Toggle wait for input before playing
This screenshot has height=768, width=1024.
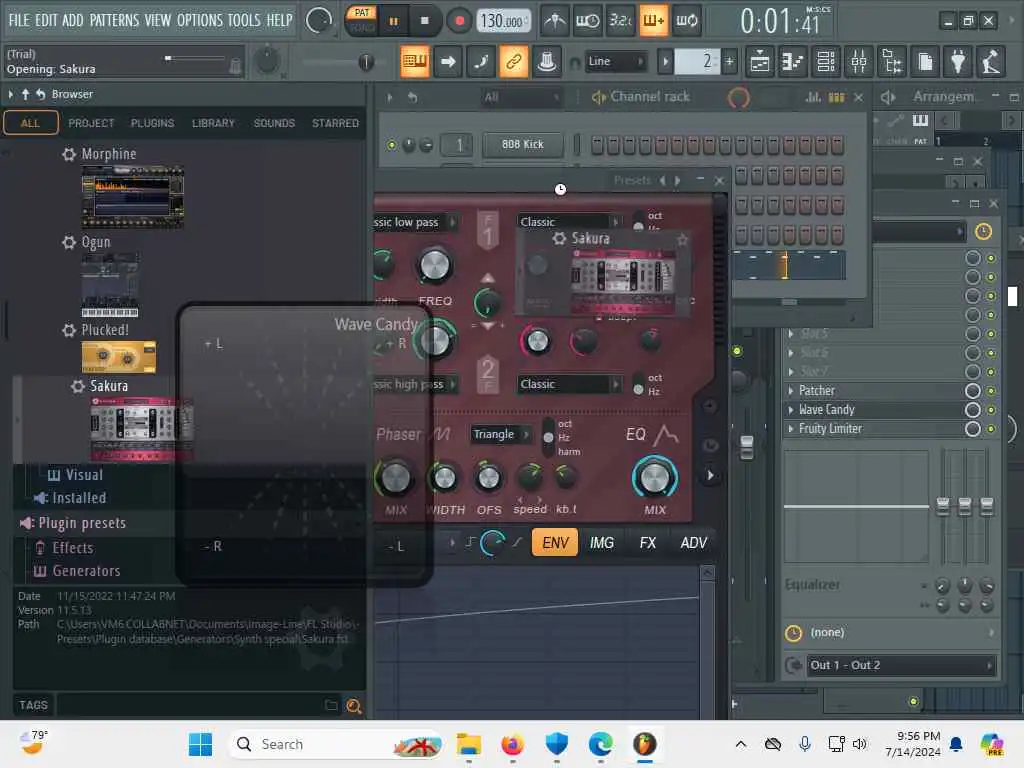point(587,21)
